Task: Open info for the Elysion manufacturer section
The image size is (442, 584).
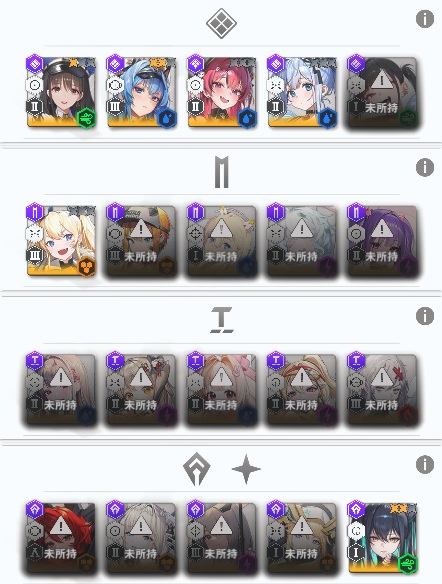Action: (424, 19)
